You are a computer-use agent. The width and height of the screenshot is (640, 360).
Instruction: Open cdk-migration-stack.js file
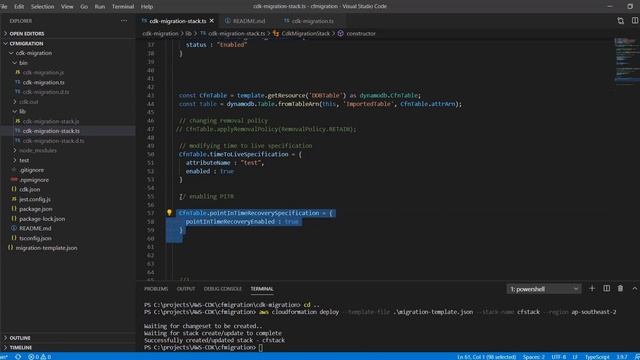(x=51, y=121)
